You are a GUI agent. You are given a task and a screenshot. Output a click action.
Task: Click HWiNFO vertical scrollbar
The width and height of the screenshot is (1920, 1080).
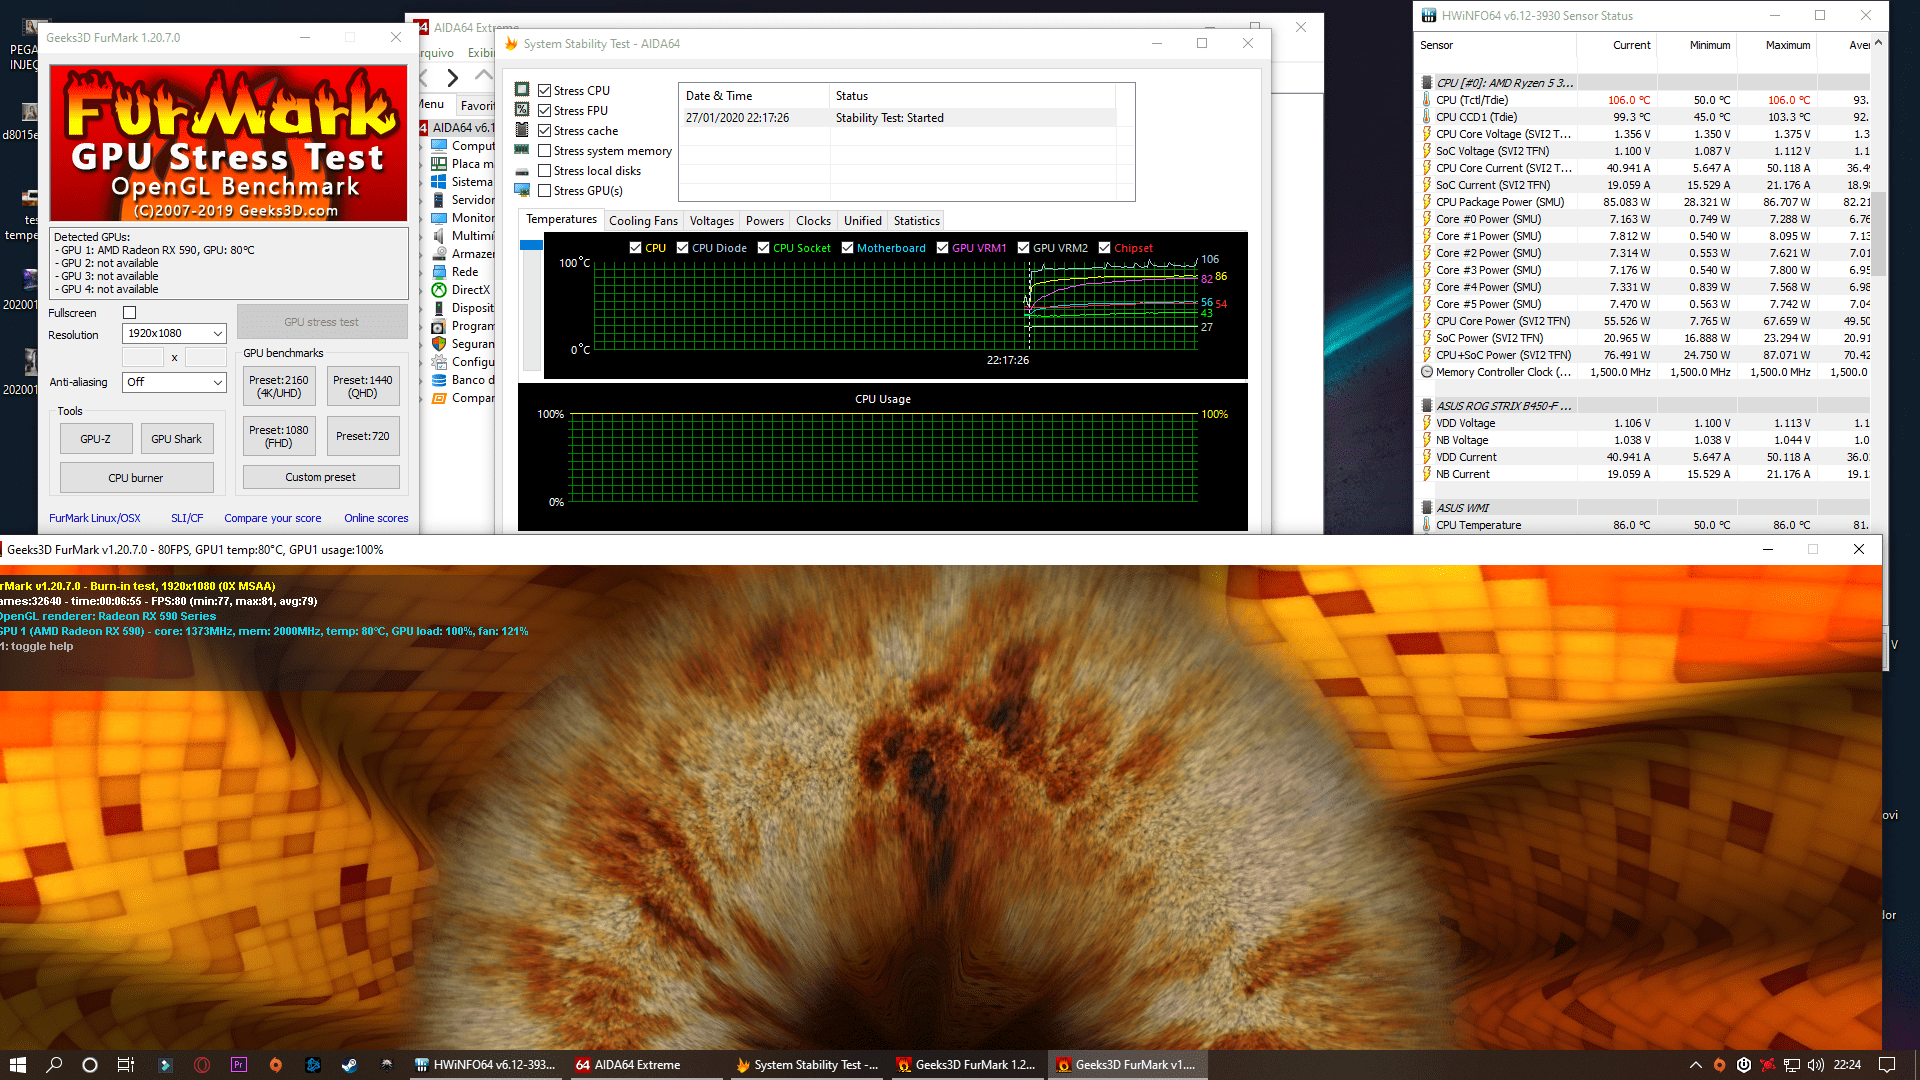point(1878,235)
